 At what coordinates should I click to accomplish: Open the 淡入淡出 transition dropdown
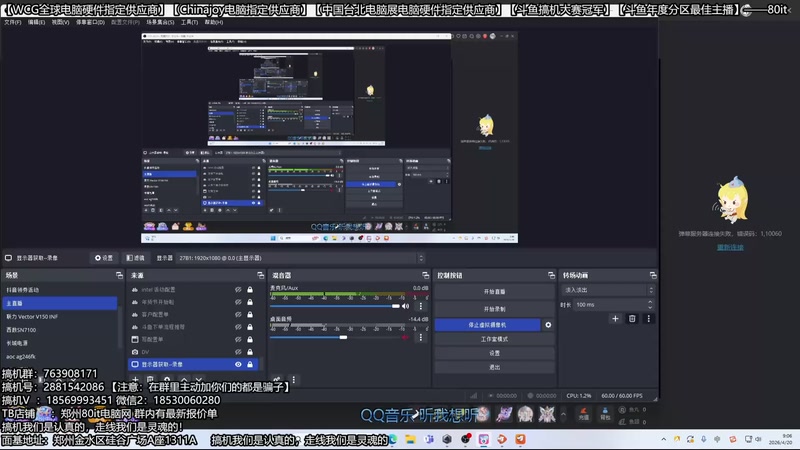[608, 290]
